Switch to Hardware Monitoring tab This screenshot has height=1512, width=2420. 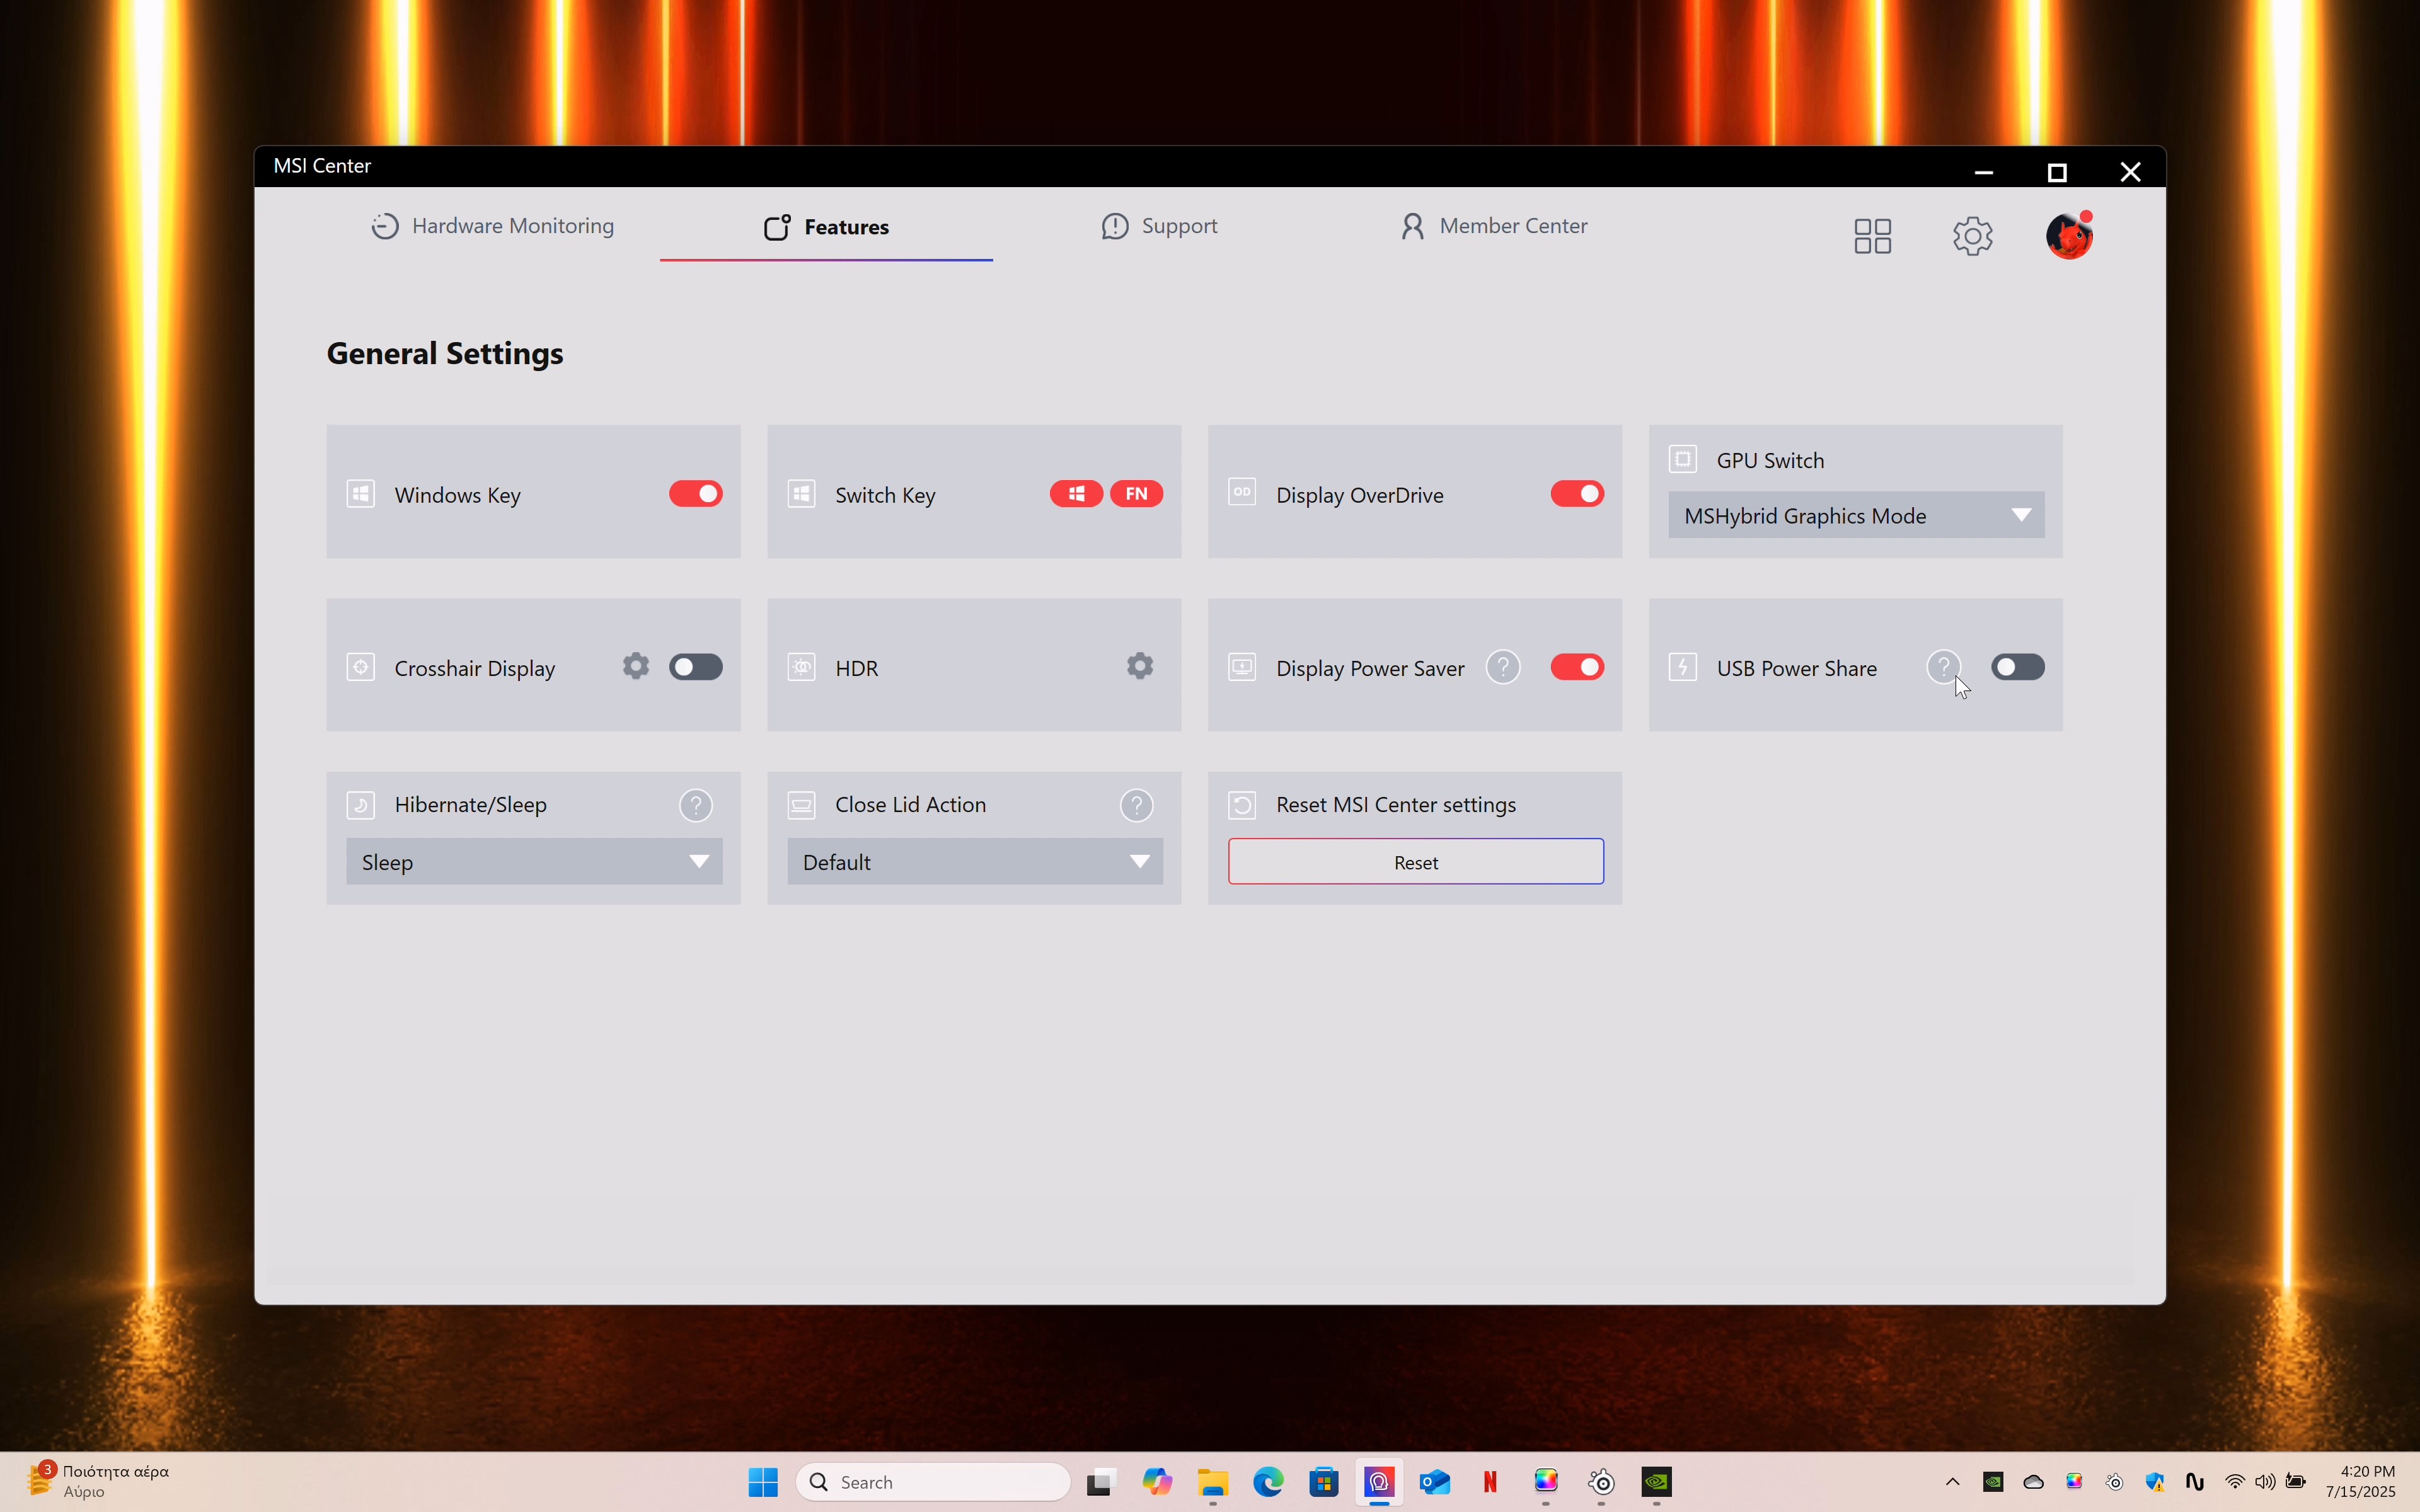point(493,227)
